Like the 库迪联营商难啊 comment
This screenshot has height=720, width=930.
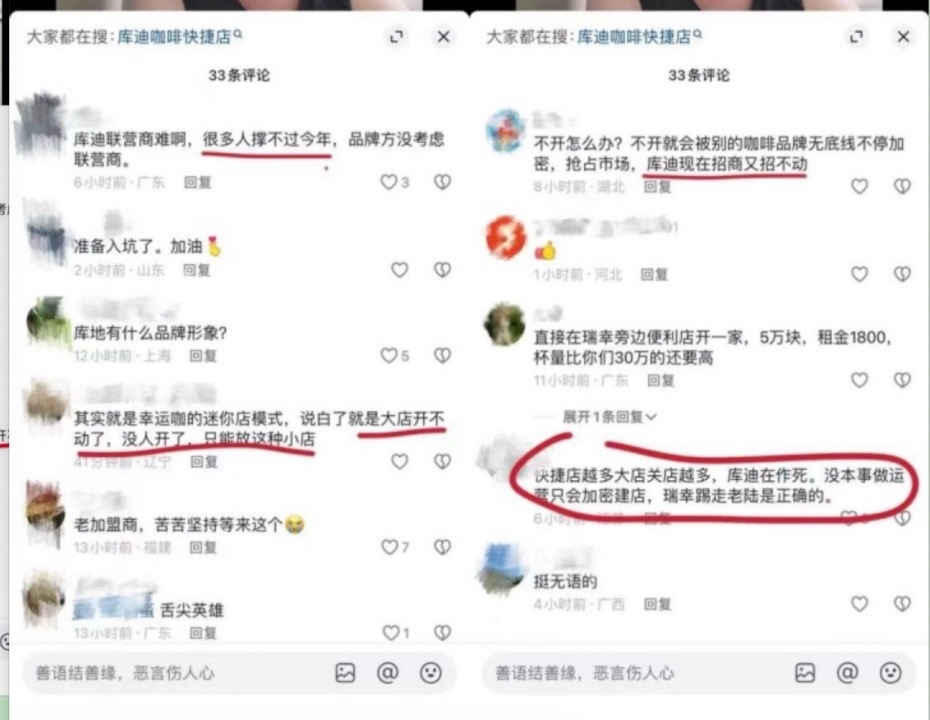[388, 182]
